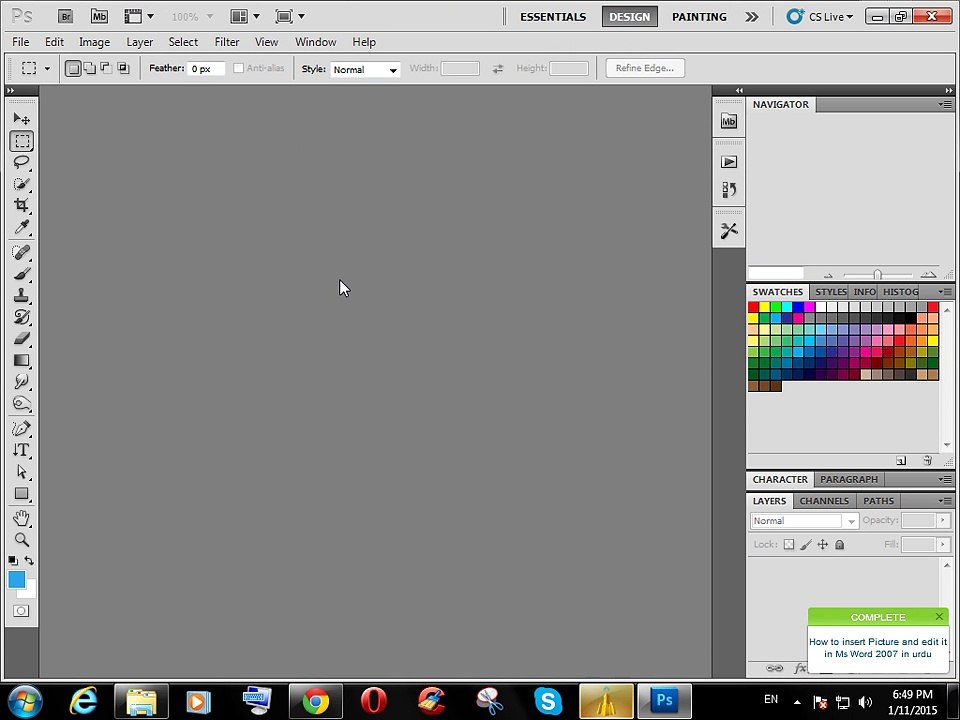Enable Intersect with selection mode

click(123, 69)
